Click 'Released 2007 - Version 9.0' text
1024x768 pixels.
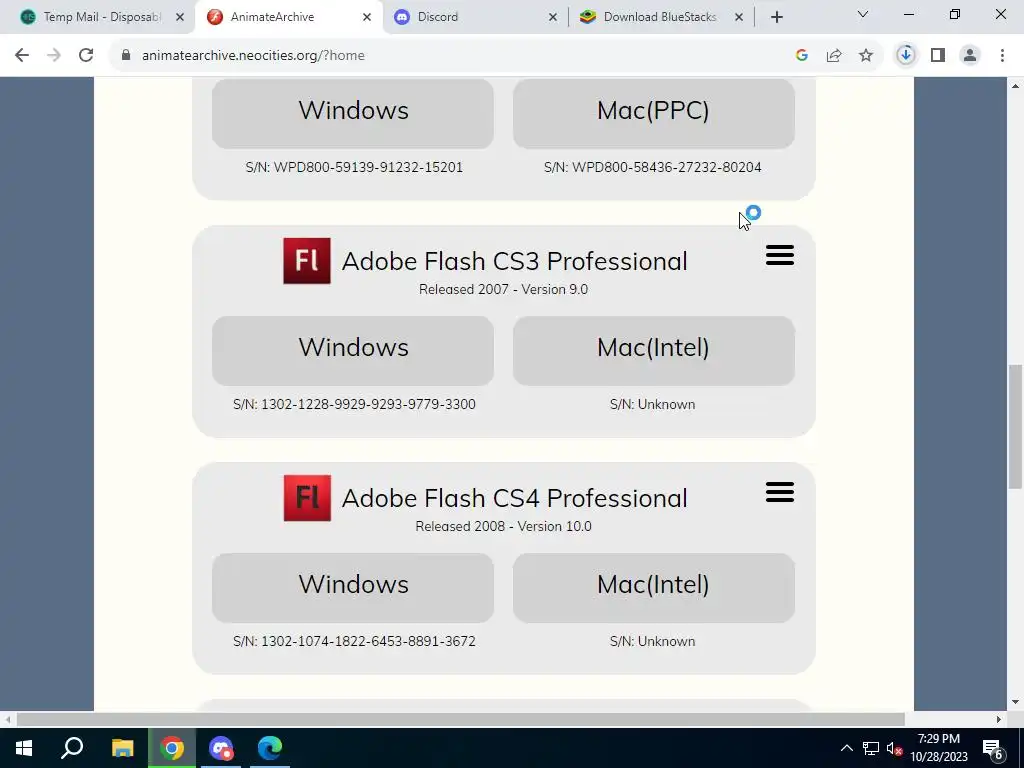(x=504, y=289)
